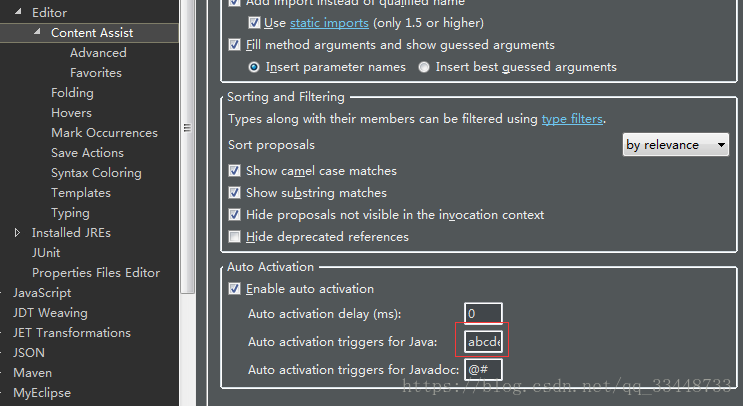
Task: Click Auto activation triggers for Javadoc field
Action: [x=483, y=370]
